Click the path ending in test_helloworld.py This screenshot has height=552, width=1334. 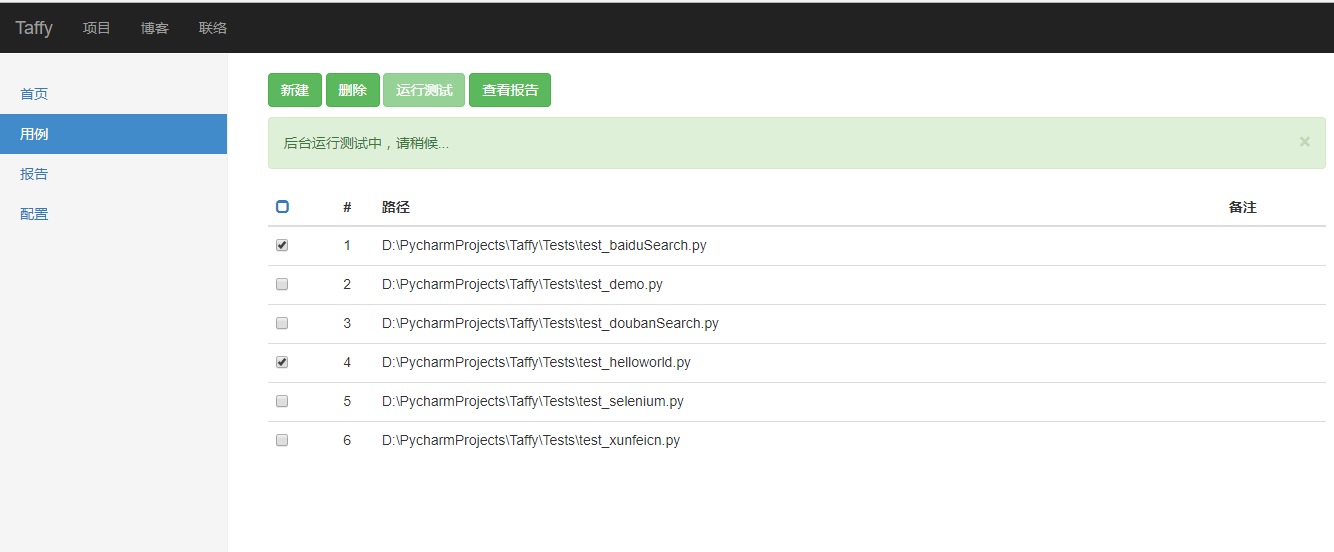pyautogui.click(x=536, y=362)
